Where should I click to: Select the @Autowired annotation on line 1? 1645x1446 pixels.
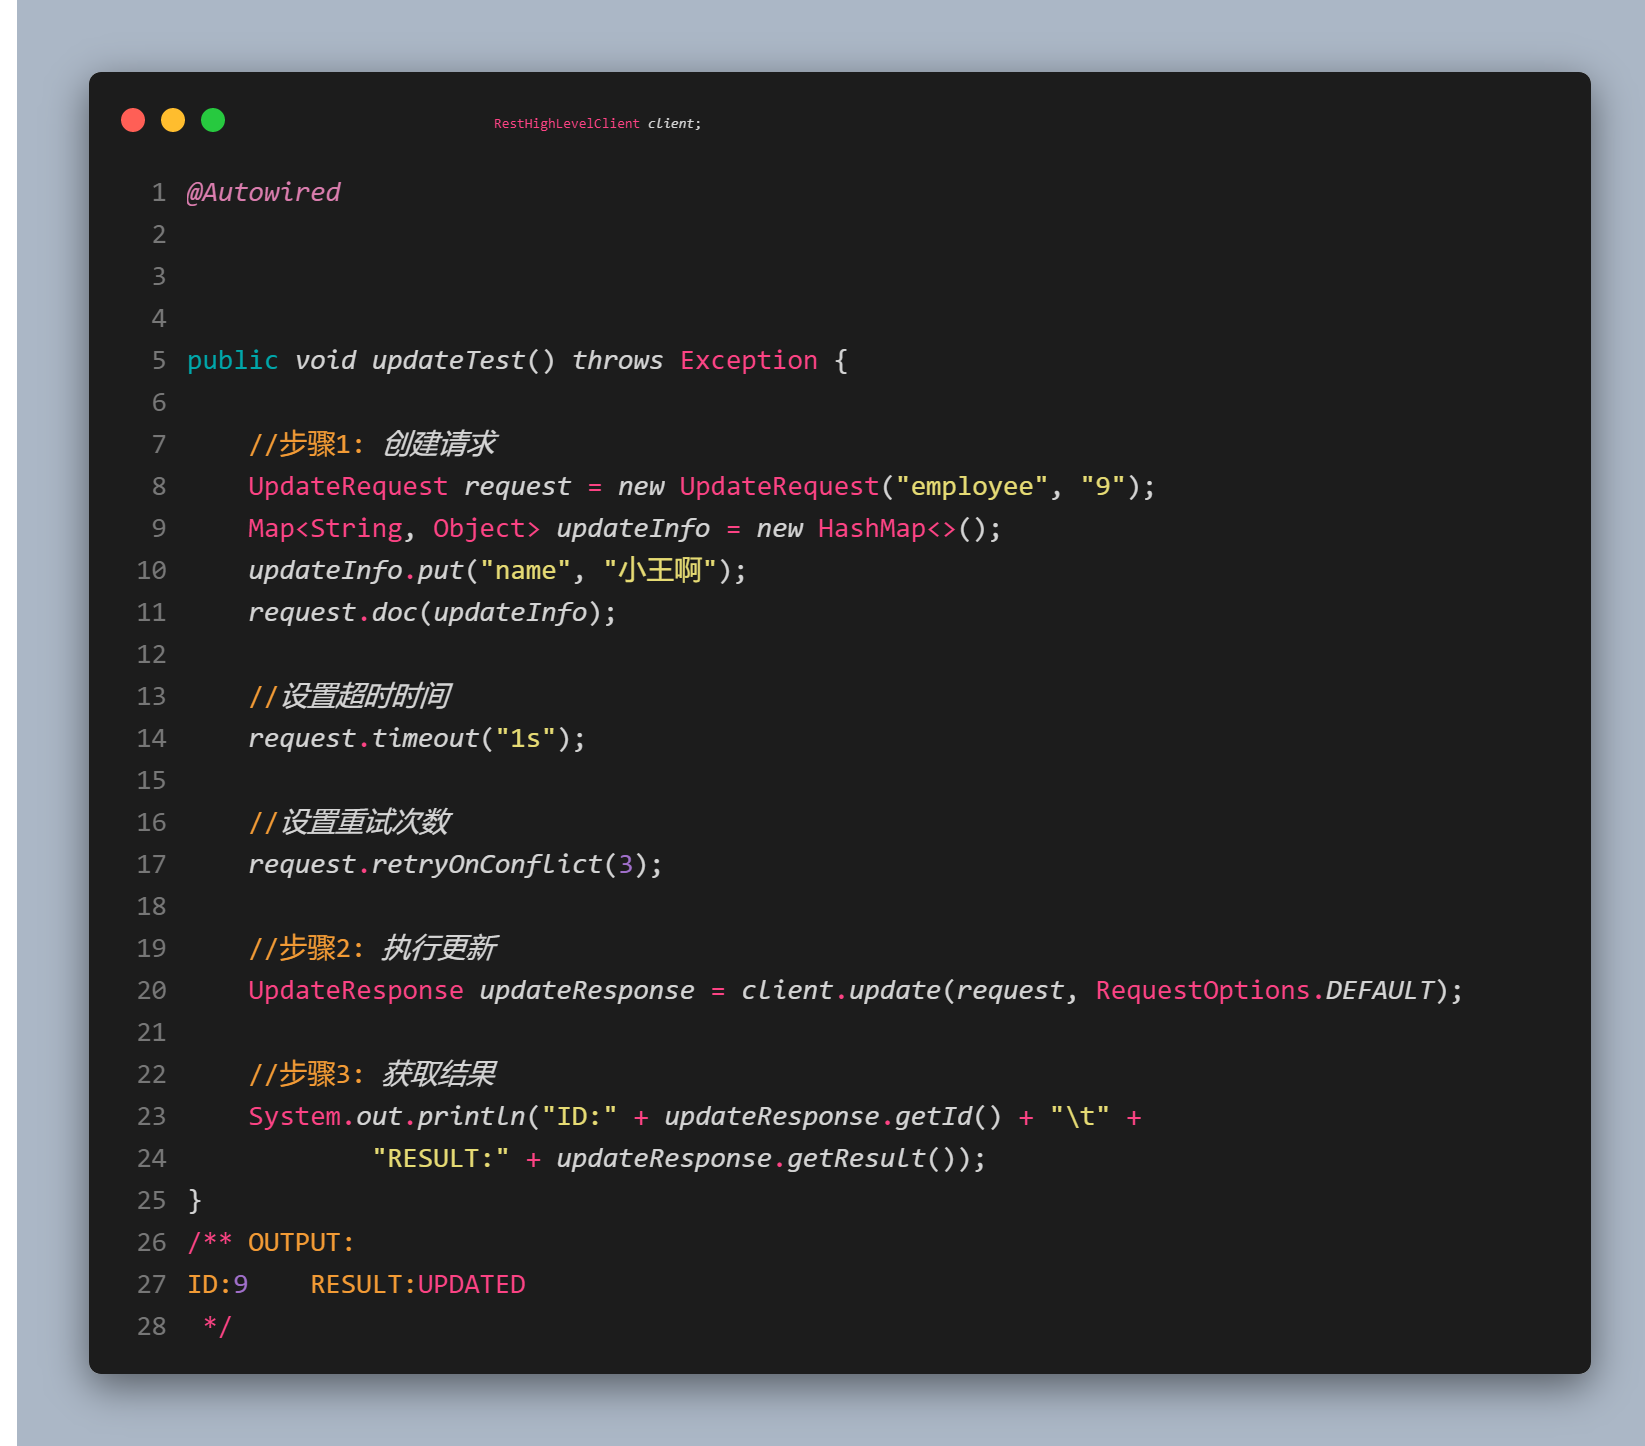[x=263, y=192]
